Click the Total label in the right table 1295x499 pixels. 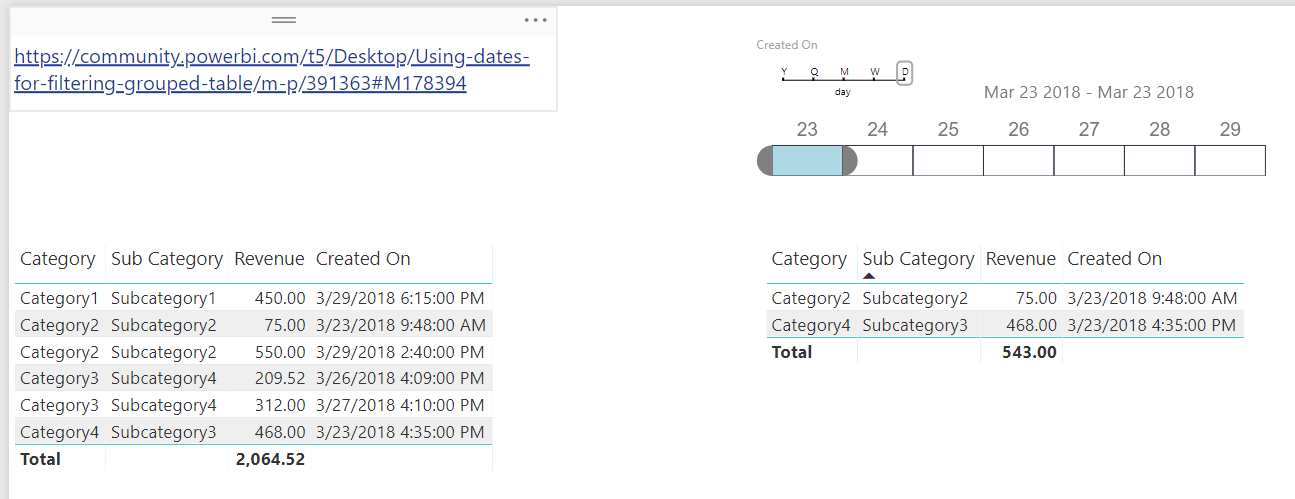(x=791, y=352)
